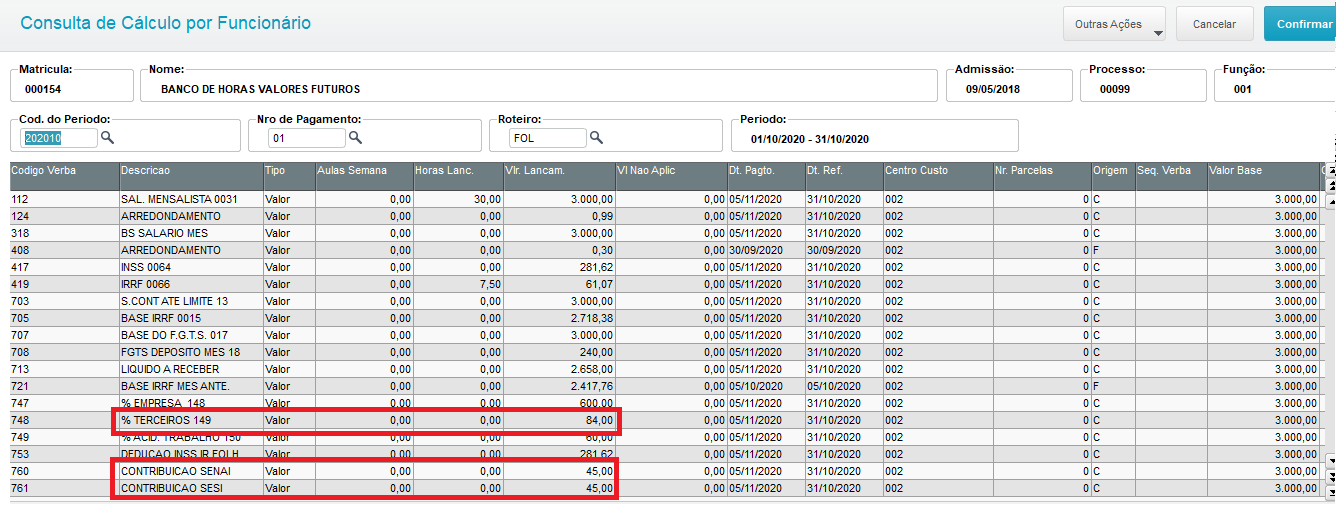Click the Consulta de Cálculo por Funcionário title

[x=166, y=23]
